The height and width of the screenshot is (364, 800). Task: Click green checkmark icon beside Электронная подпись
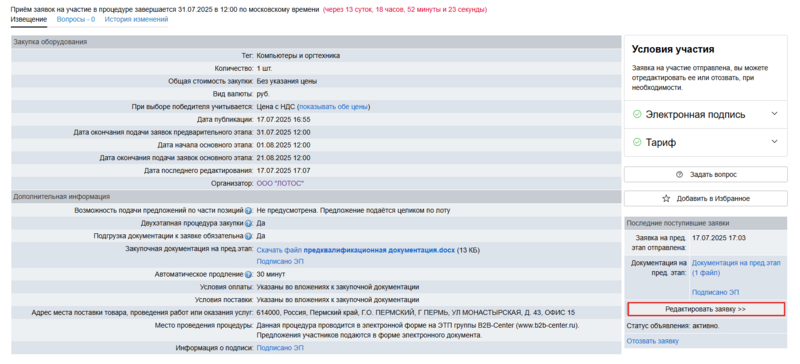[x=637, y=114]
